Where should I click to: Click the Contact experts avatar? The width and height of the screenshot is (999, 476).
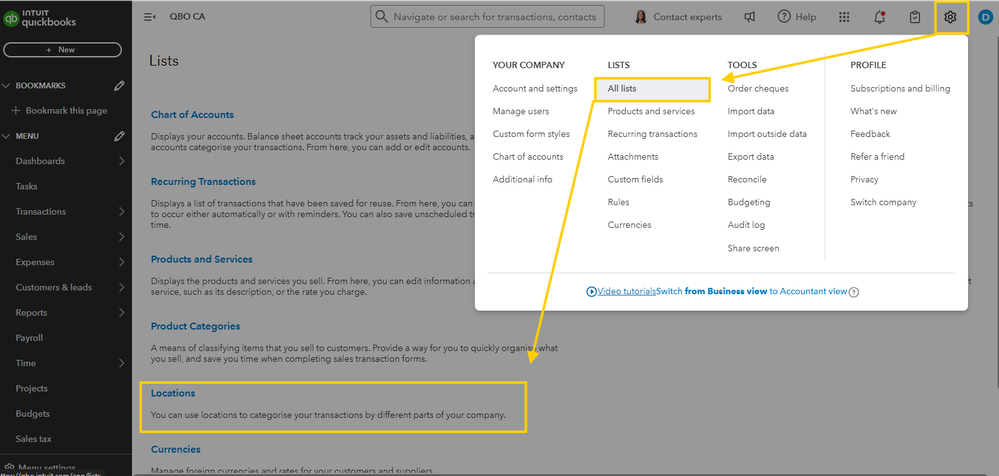coord(641,17)
